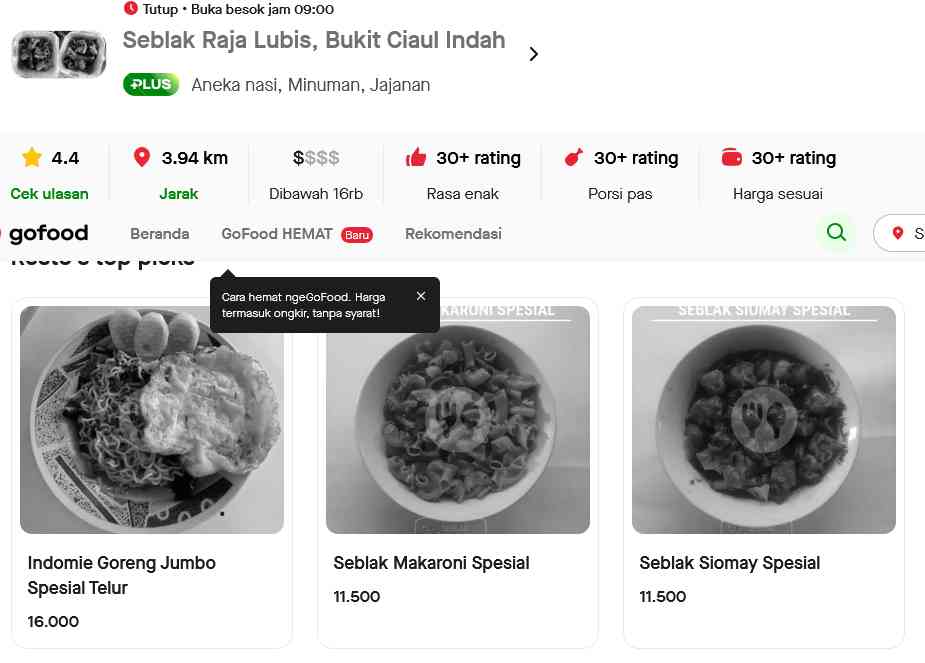Click the red wallet Harga sesuai icon
The width and height of the screenshot is (925, 663).
click(x=732, y=158)
